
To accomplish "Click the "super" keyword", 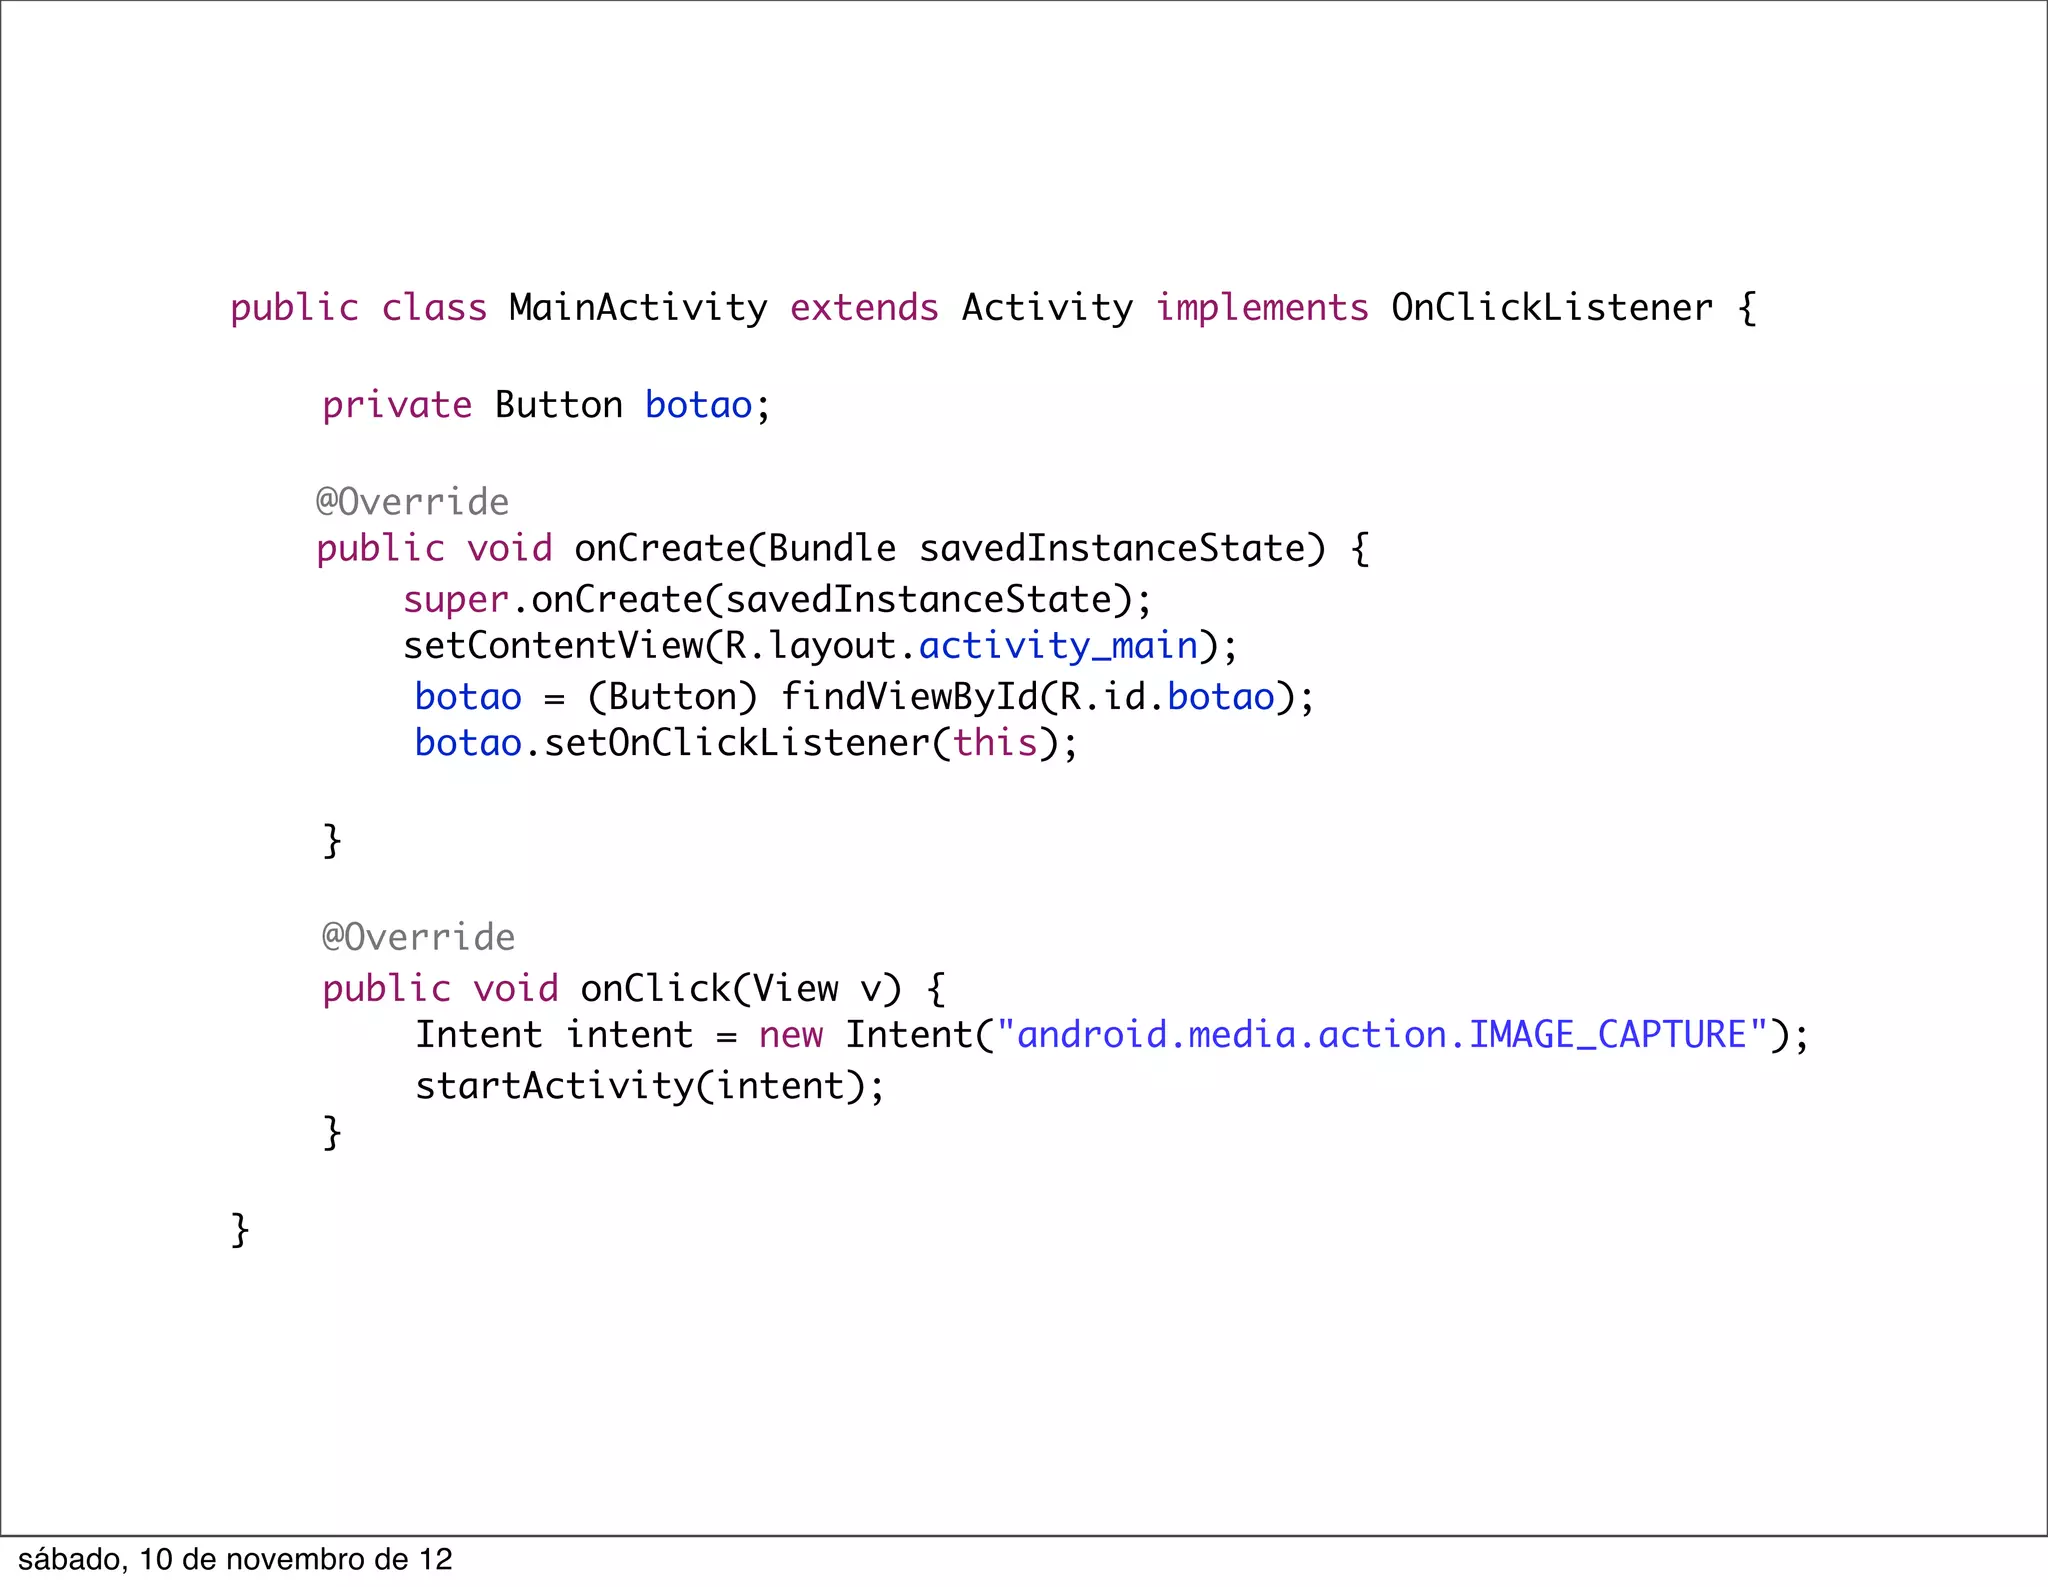I will (x=456, y=601).
